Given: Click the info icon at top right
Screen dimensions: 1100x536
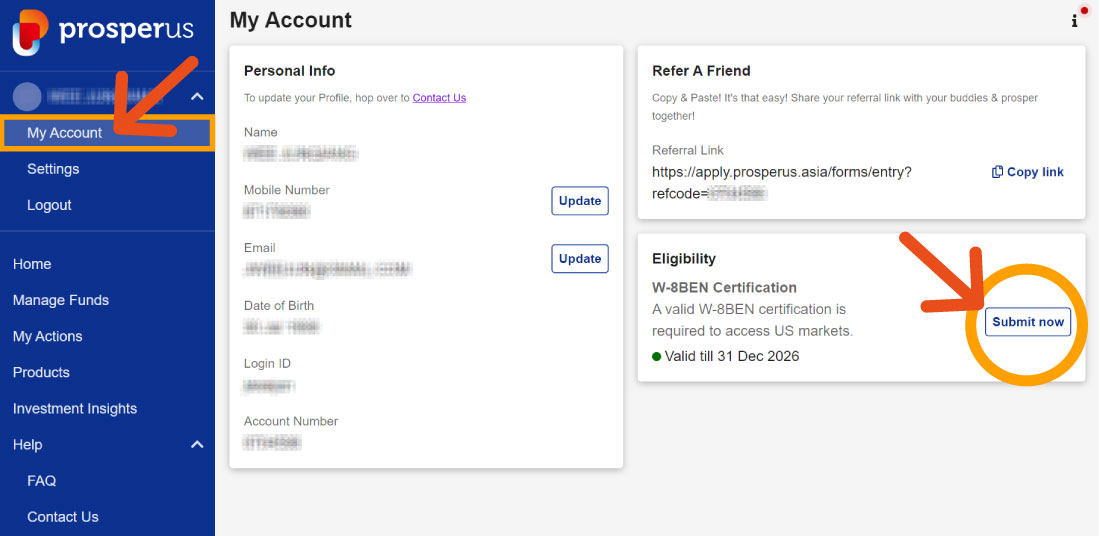Looking at the screenshot, I should pyautogui.click(x=1074, y=20).
